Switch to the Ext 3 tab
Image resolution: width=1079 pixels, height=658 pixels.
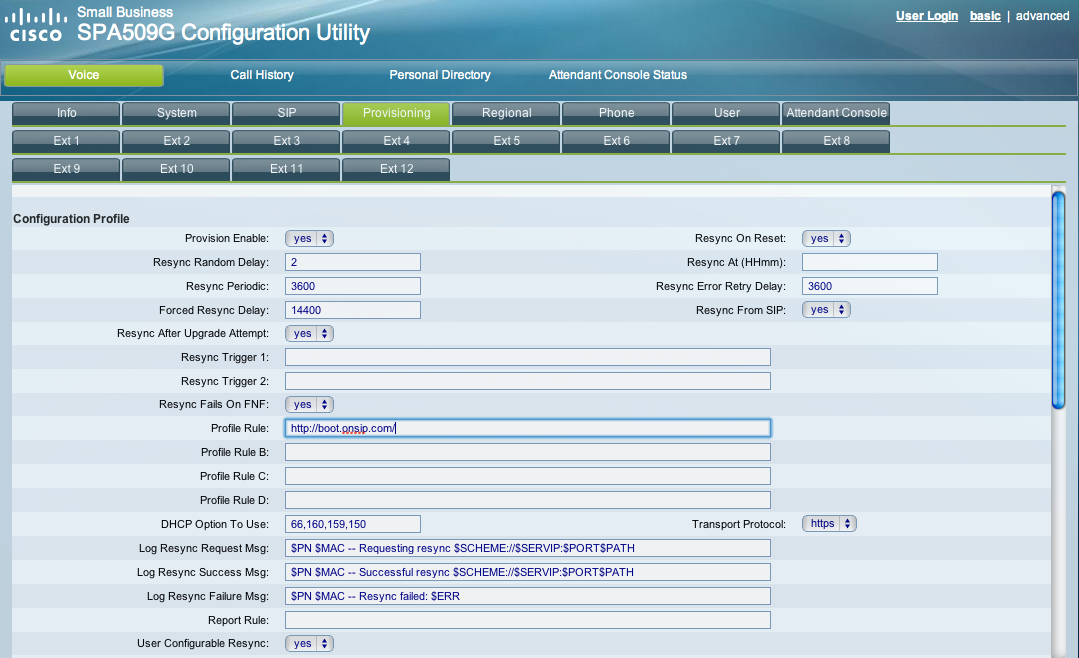[286, 141]
